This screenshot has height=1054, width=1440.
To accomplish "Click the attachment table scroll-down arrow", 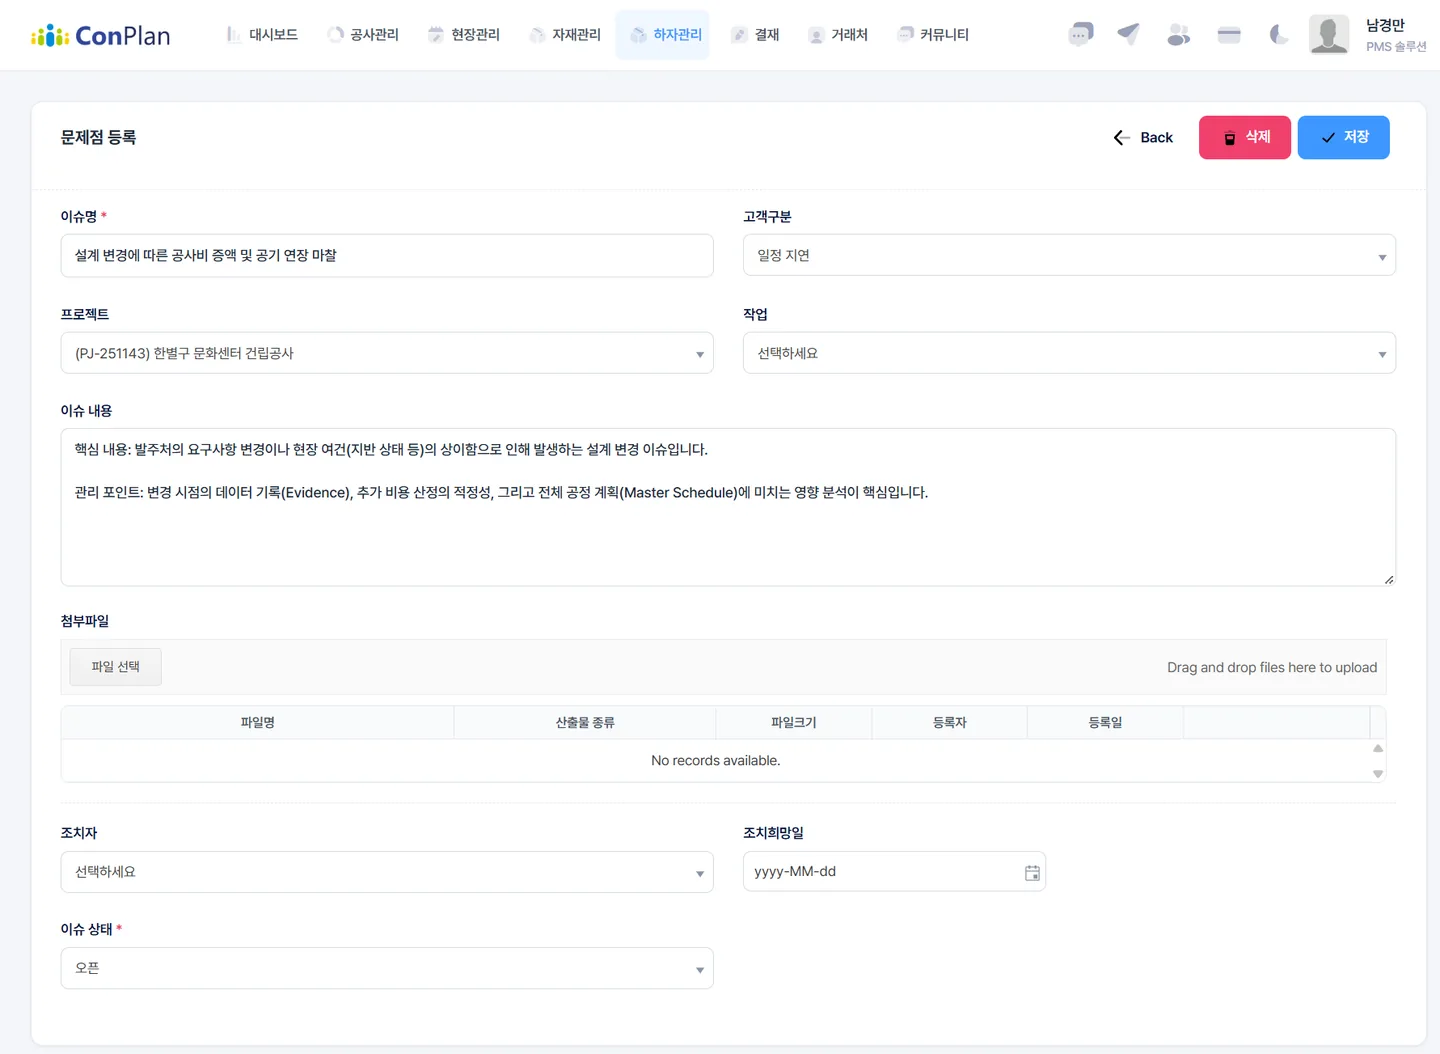I will (x=1378, y=774).
